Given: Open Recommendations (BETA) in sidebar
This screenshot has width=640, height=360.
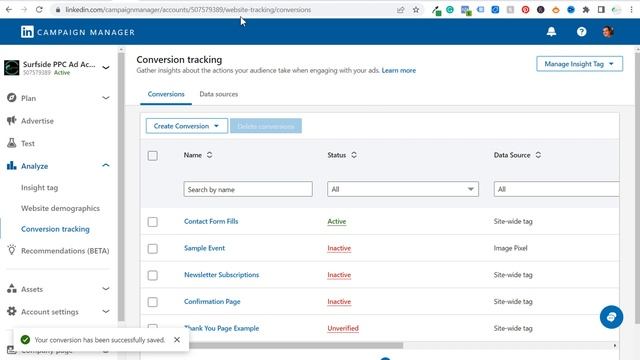Looking at the screenshot, I should [65, 251].
